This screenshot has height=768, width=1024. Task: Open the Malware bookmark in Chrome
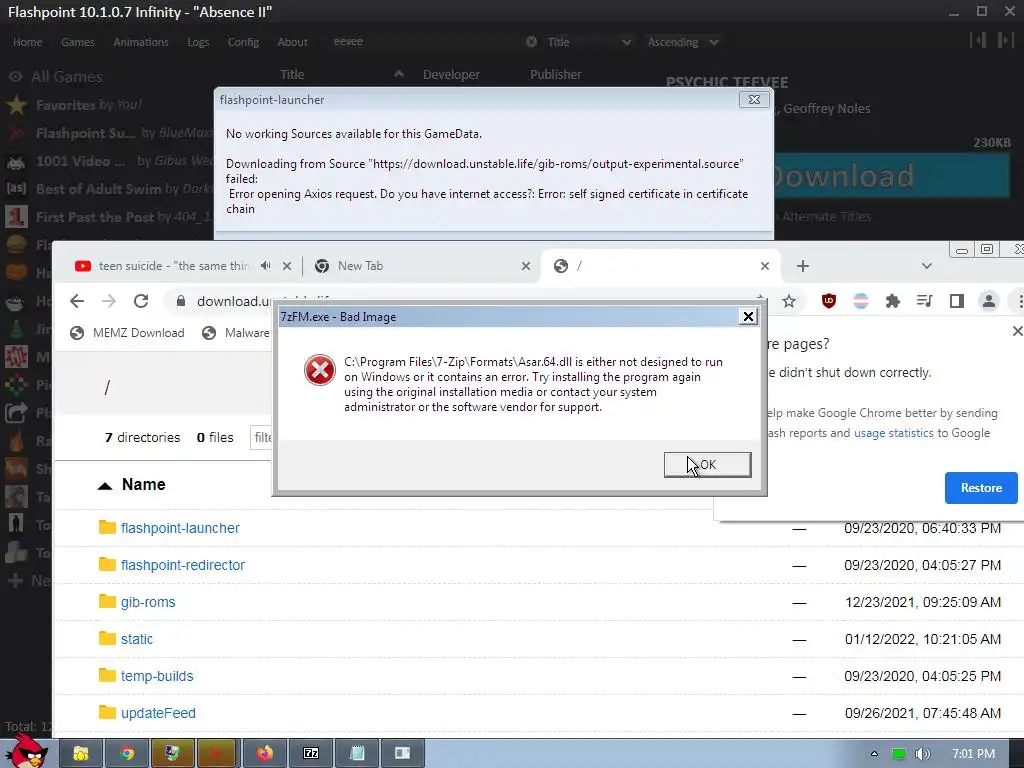point(236,333)
